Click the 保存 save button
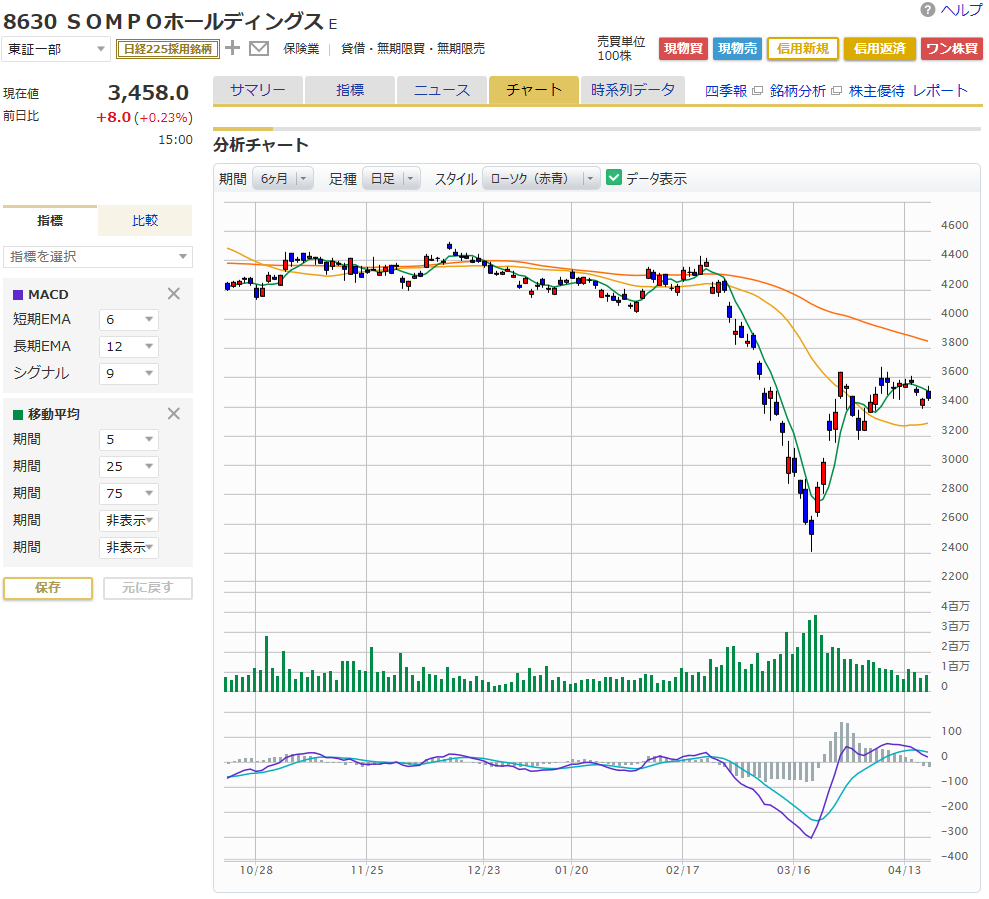This screenshot has height=899, width=989. 48,588
